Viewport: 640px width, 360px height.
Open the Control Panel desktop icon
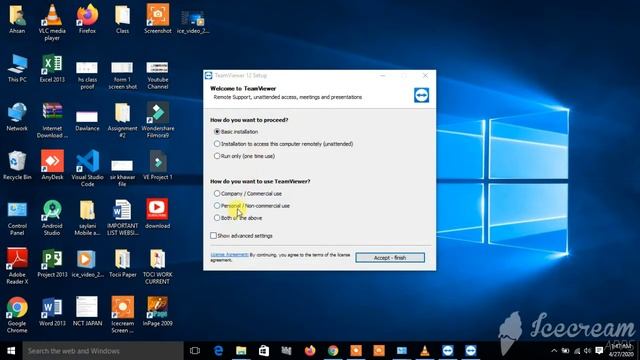(17, 218)
